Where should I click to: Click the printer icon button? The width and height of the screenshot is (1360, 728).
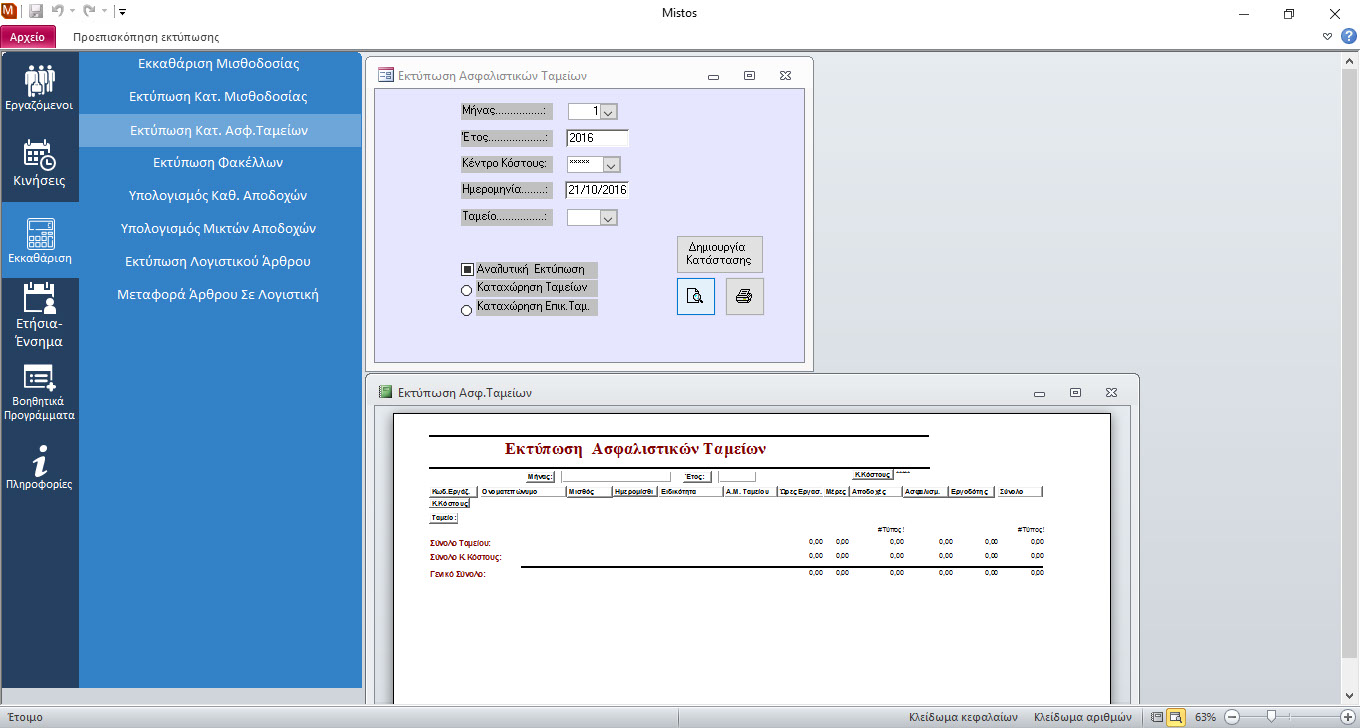coord(744,296)
